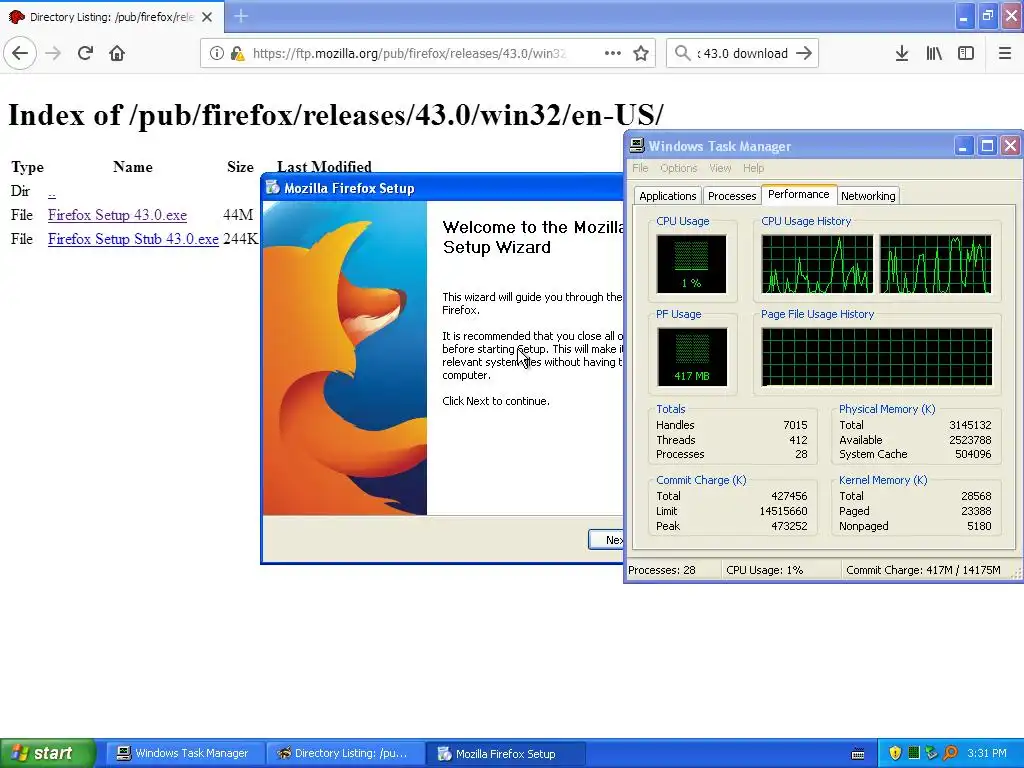
Task: Open the Downloads toolbar icon
Action: (x=902, y=53)
